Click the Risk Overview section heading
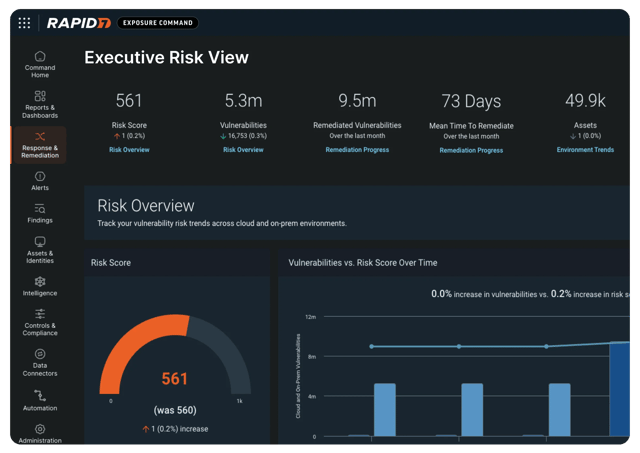The height and width of the screenshot is (453, 640). coord(146,206)
